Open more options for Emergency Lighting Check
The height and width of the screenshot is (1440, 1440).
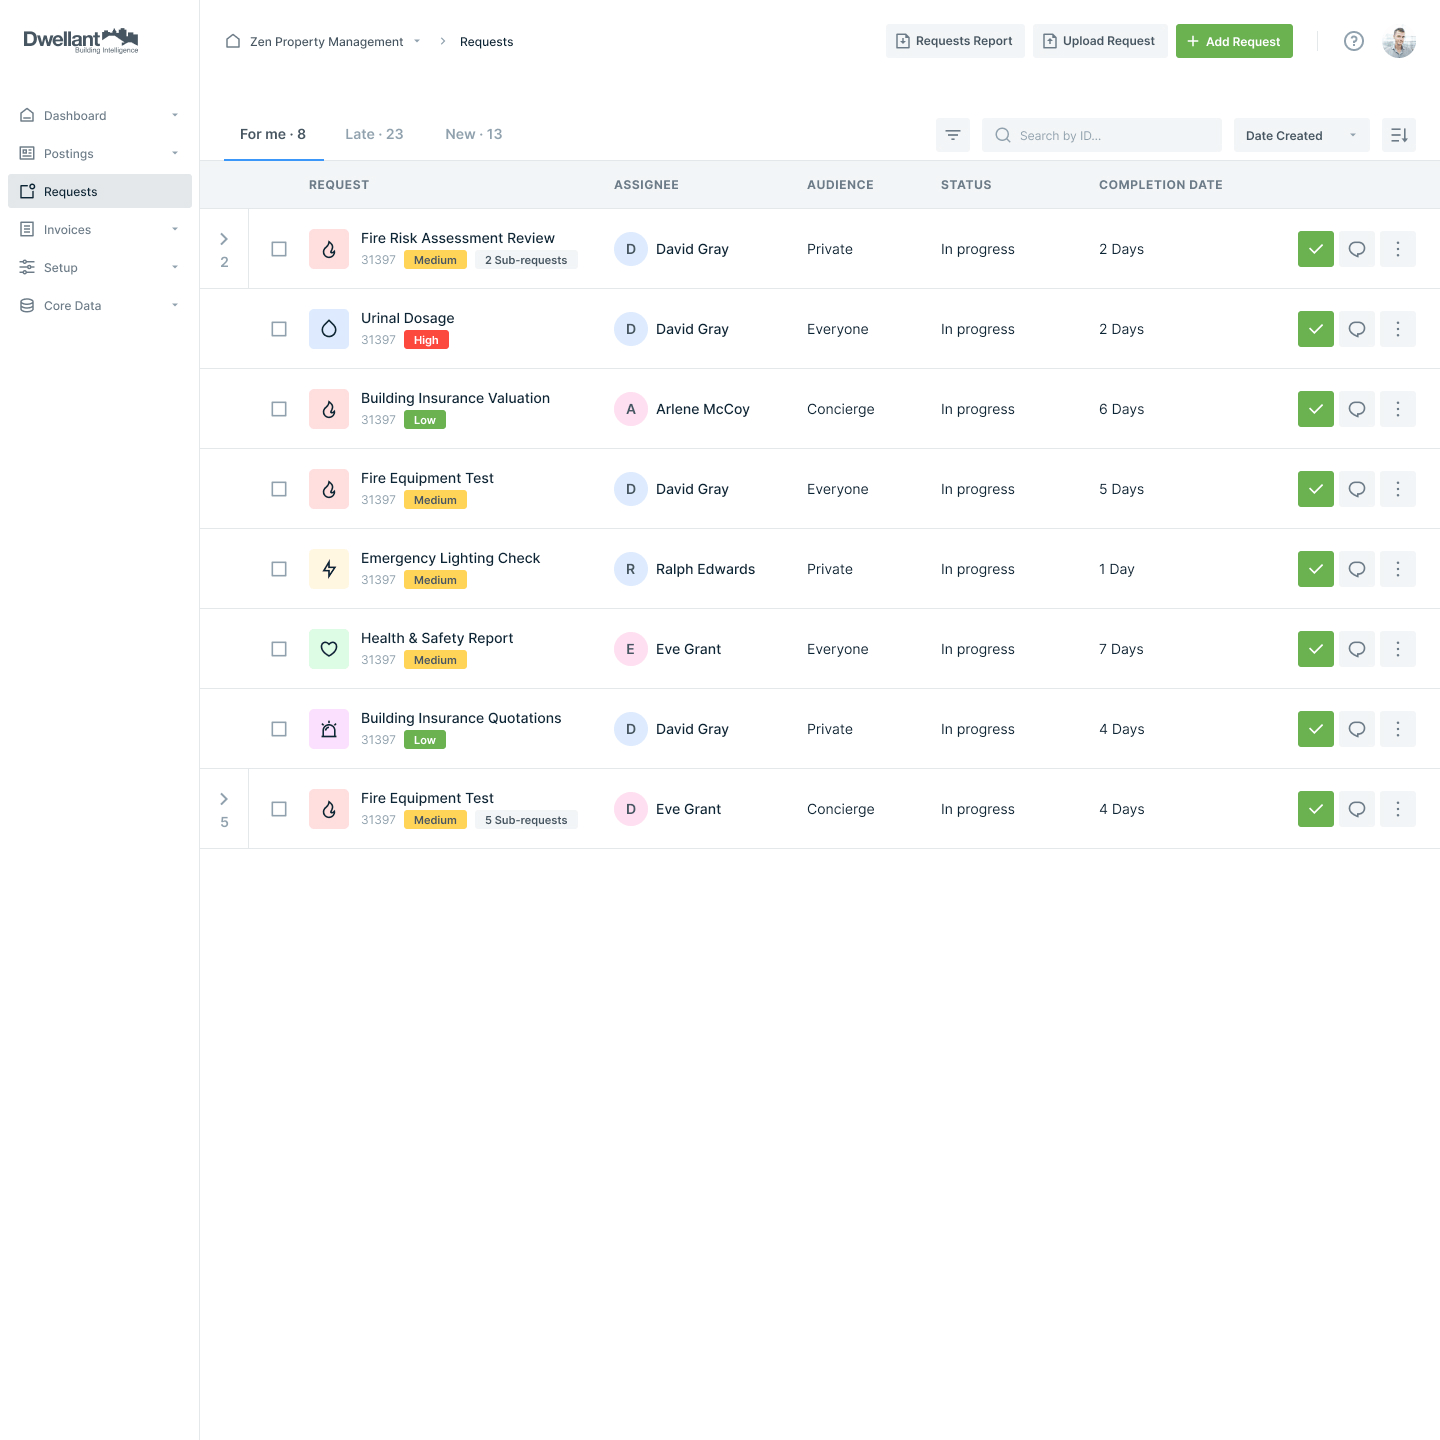[x=1397, y=569]
